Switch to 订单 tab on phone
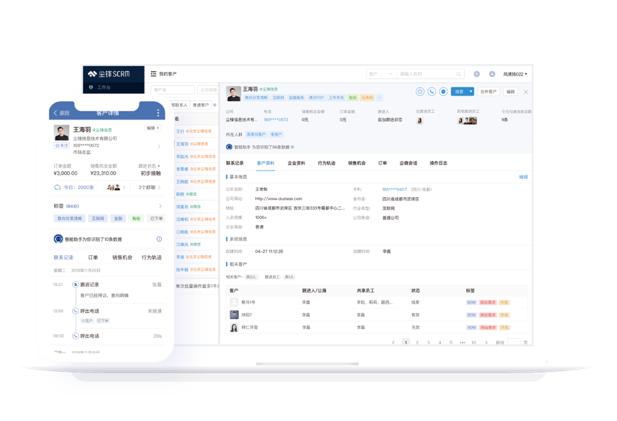The height and width of the screenshot is (421, 617). pos(93,257)
